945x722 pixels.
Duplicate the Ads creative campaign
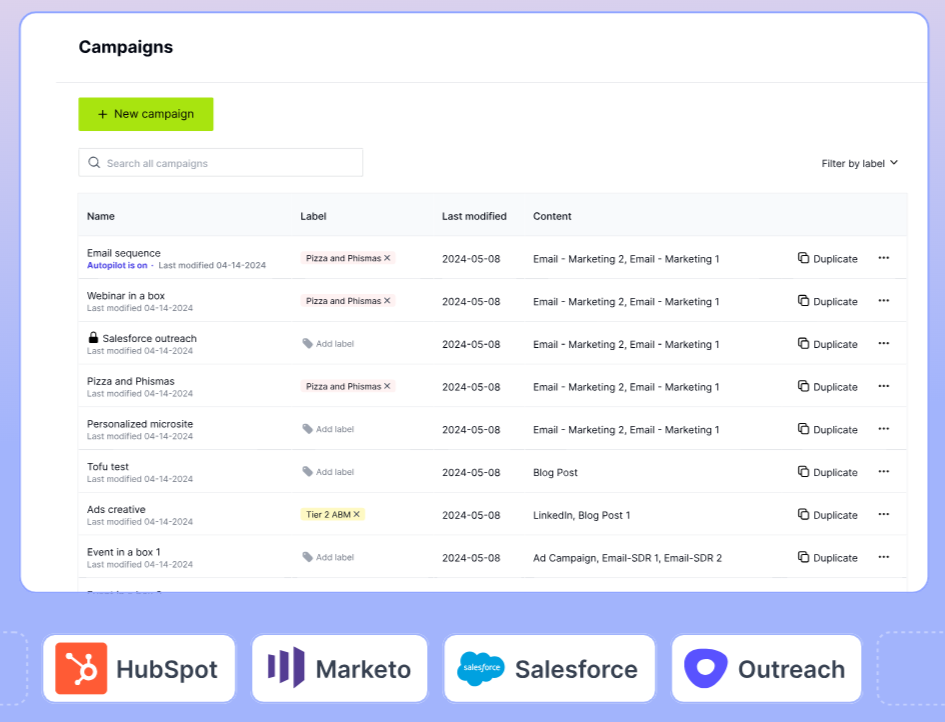click(x=827, y=515)
